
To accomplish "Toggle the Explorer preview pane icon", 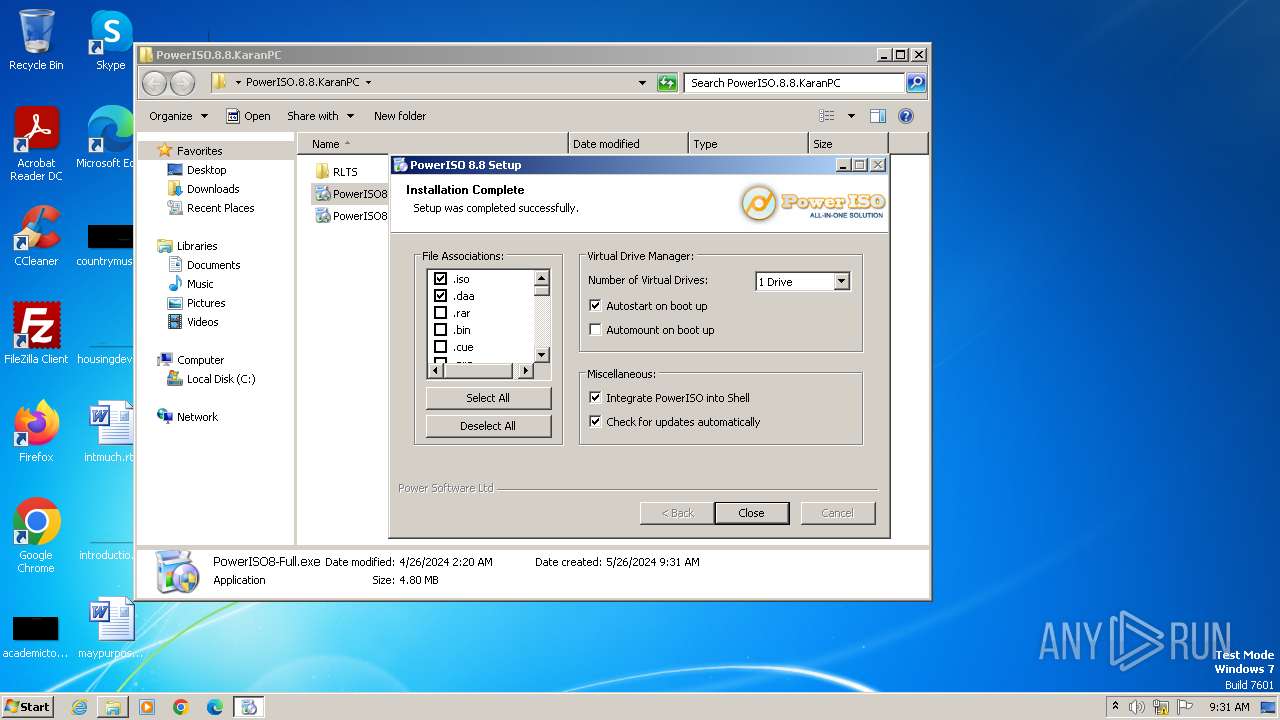I will tap(877, 116).
